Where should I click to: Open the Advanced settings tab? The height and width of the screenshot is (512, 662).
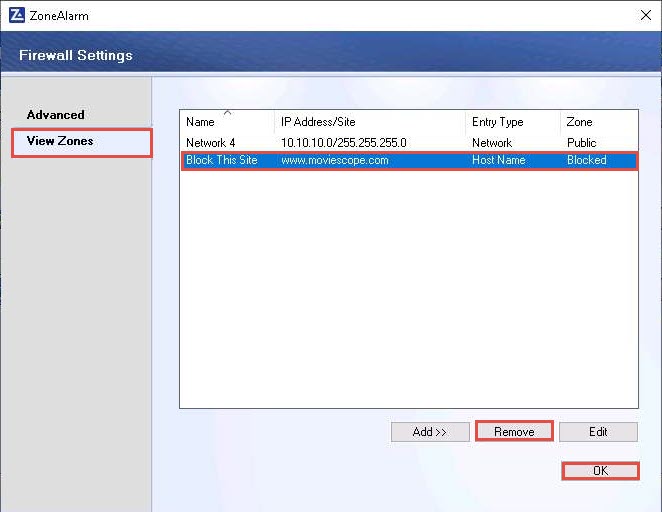pos(55,115)
